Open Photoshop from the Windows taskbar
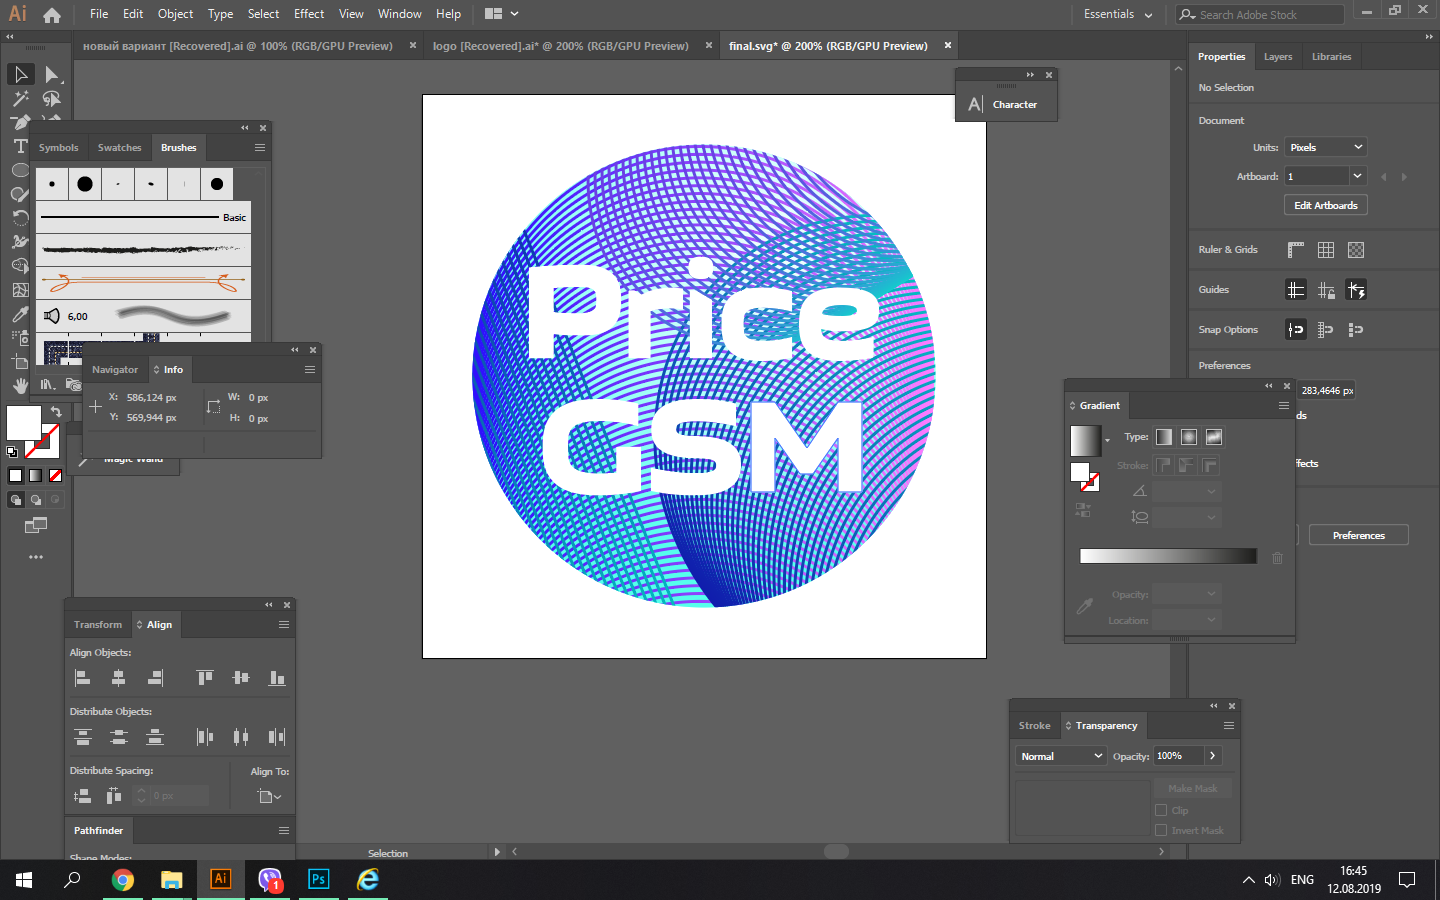 pyautogui.click(x=318, y=879)
